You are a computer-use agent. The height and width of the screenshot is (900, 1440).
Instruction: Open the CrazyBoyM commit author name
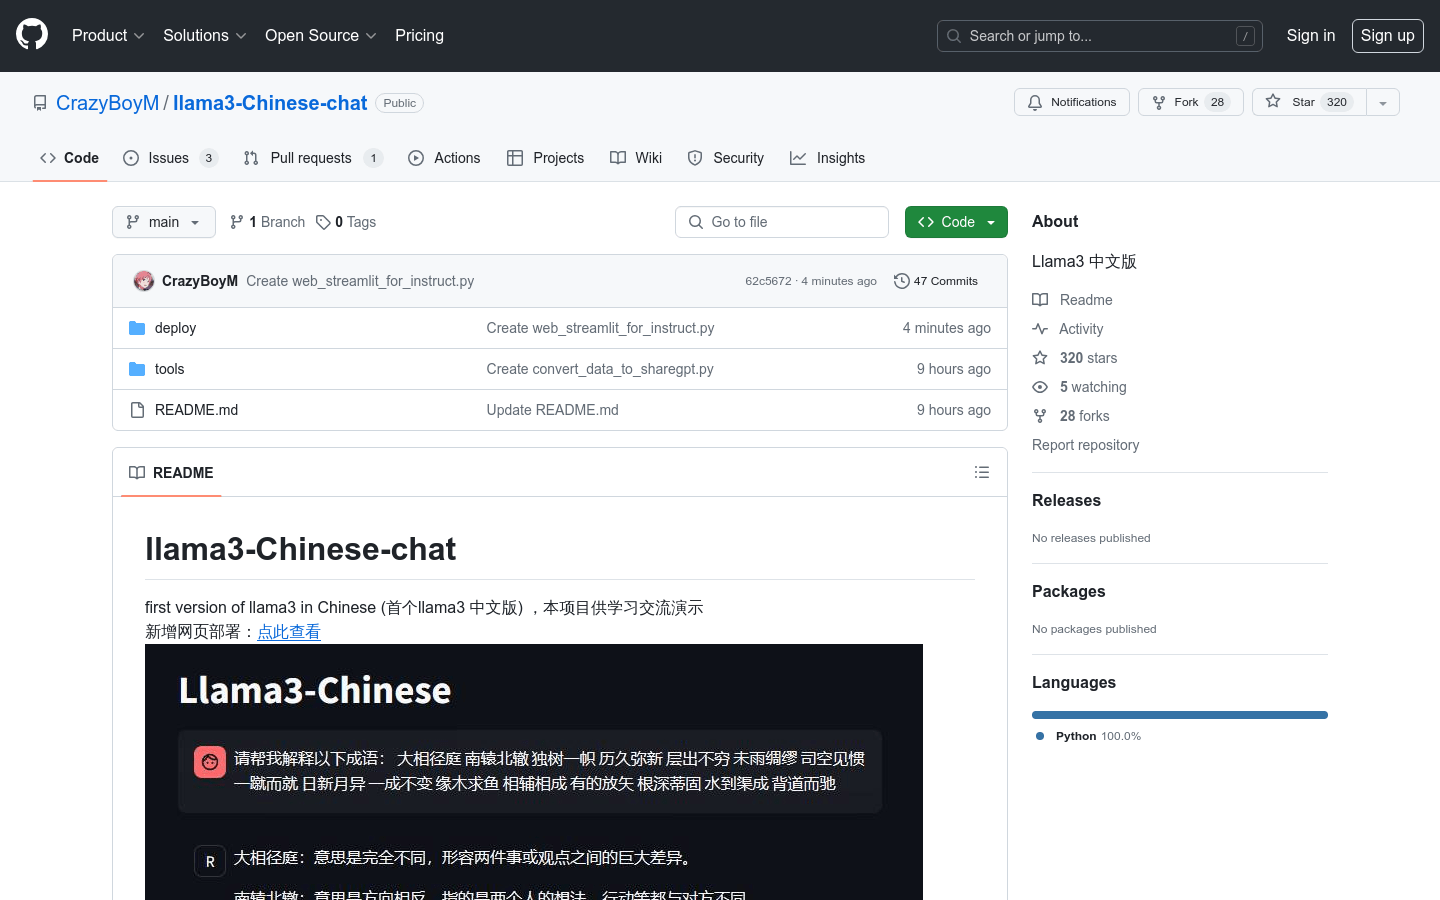click(x=200, y=281)
